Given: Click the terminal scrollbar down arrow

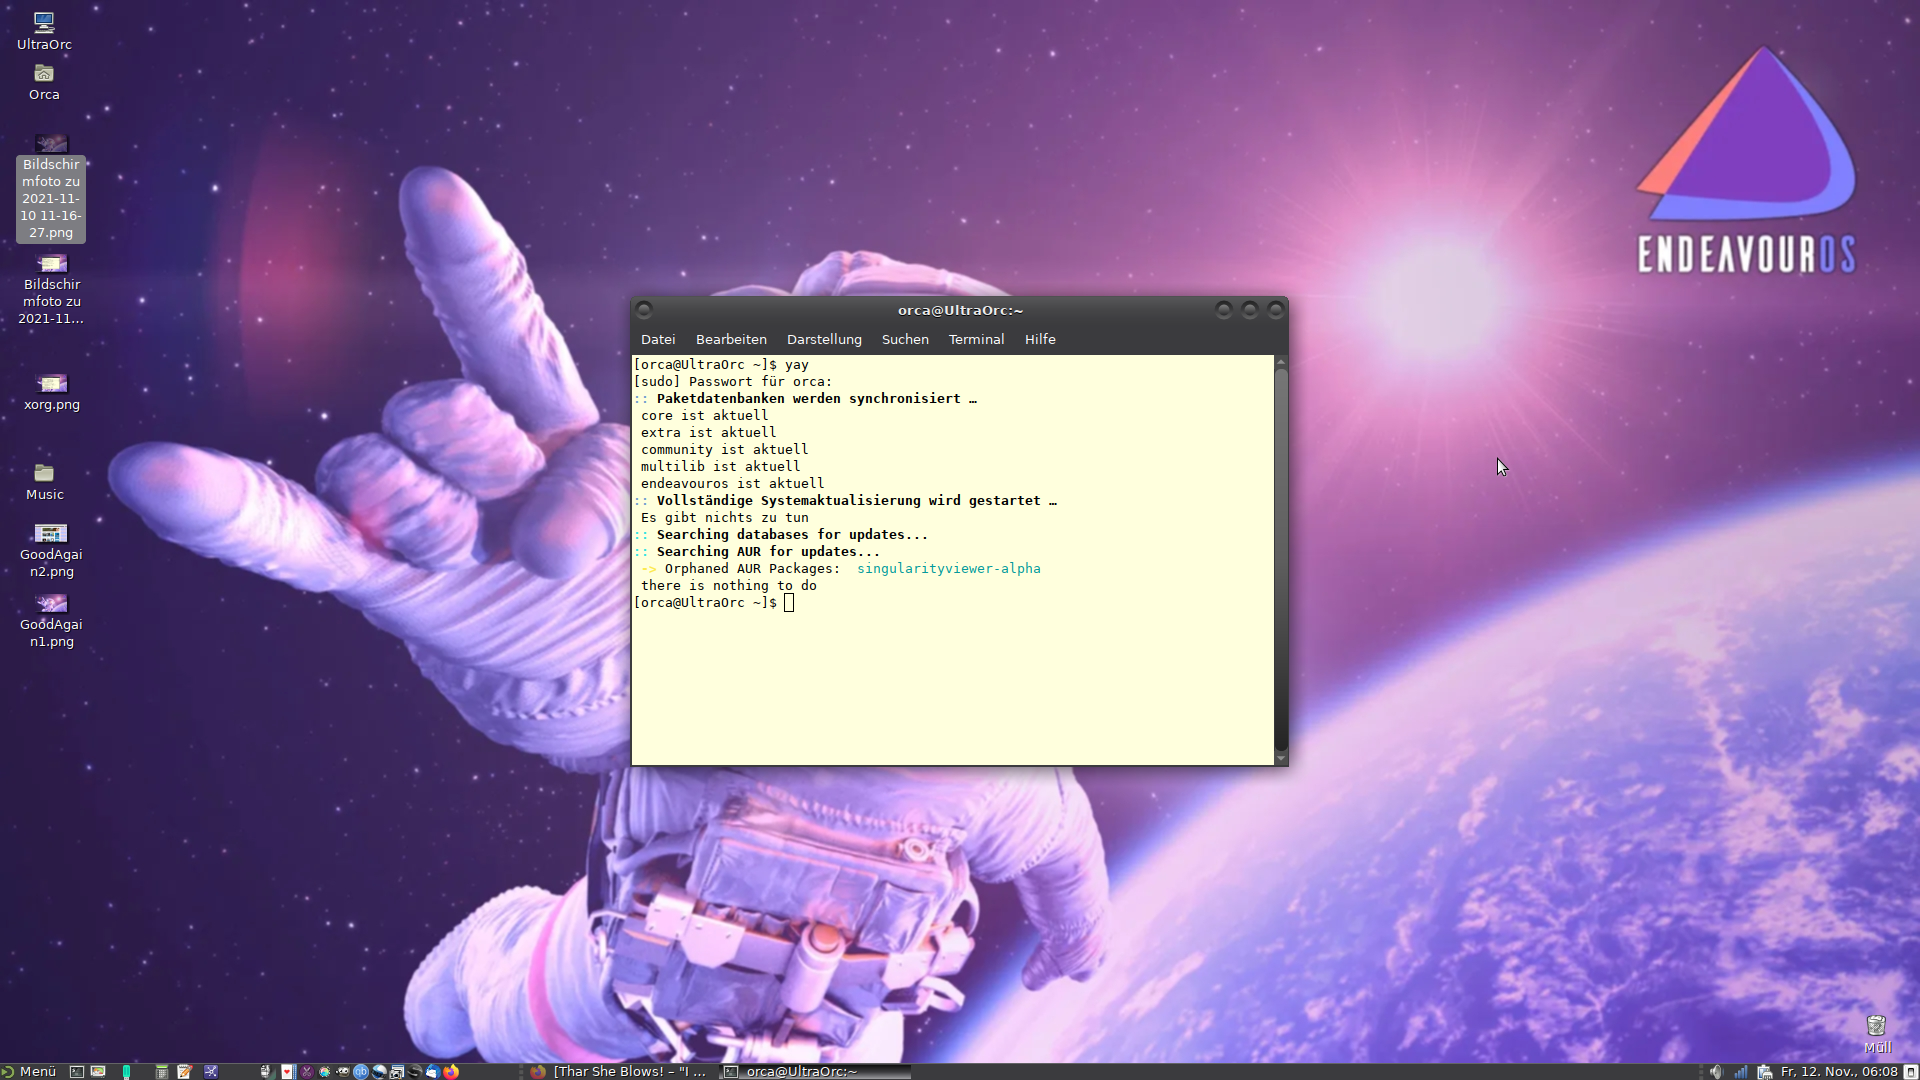Looking at the screenshot, I should 1281,759.
